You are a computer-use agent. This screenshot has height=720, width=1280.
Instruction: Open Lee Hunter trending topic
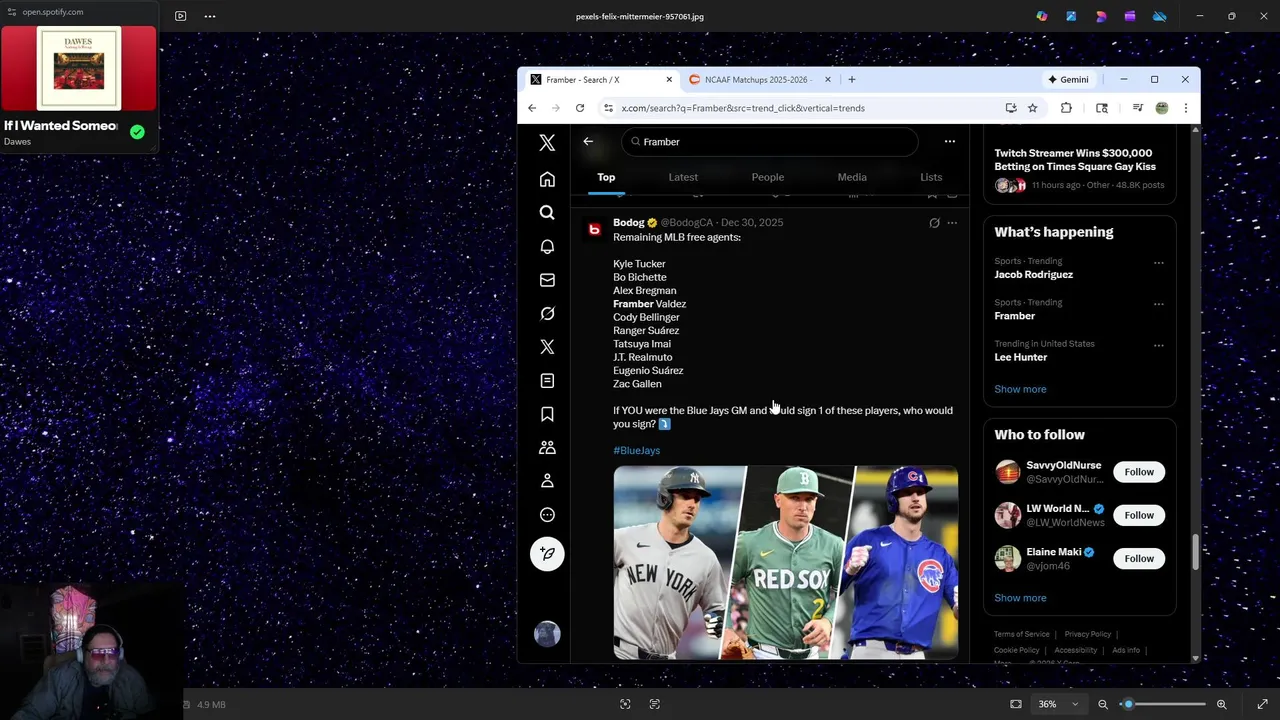[1021, 357]
